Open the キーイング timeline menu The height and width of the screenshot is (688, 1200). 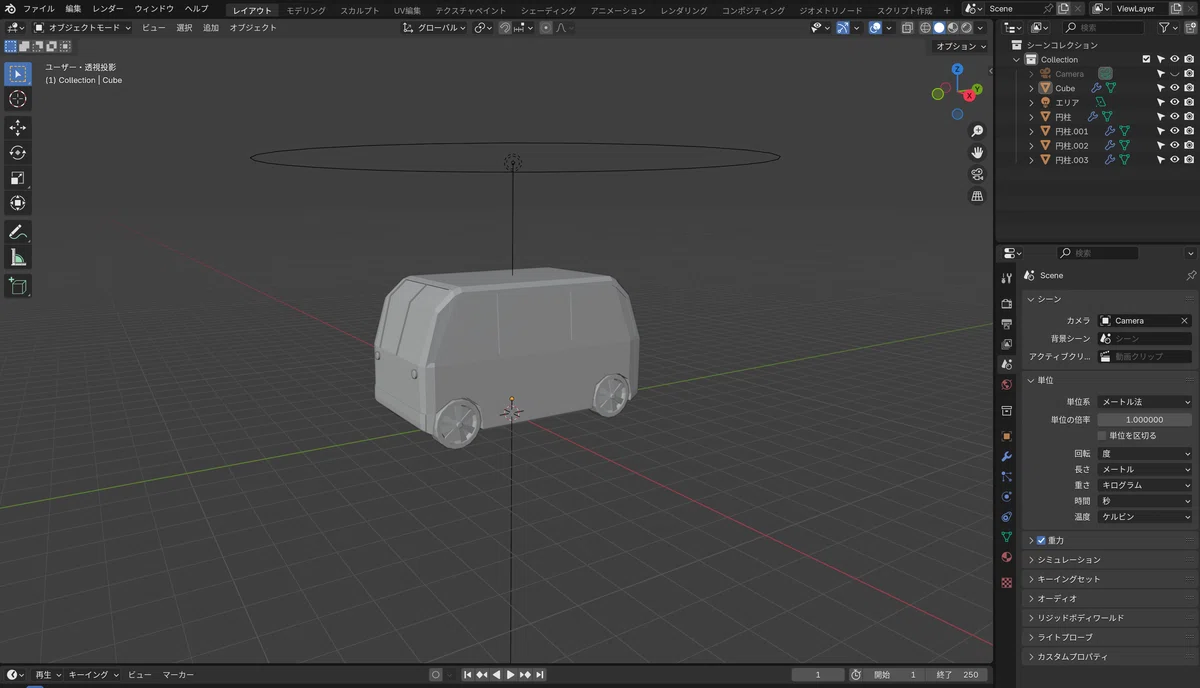click(93, 675)
